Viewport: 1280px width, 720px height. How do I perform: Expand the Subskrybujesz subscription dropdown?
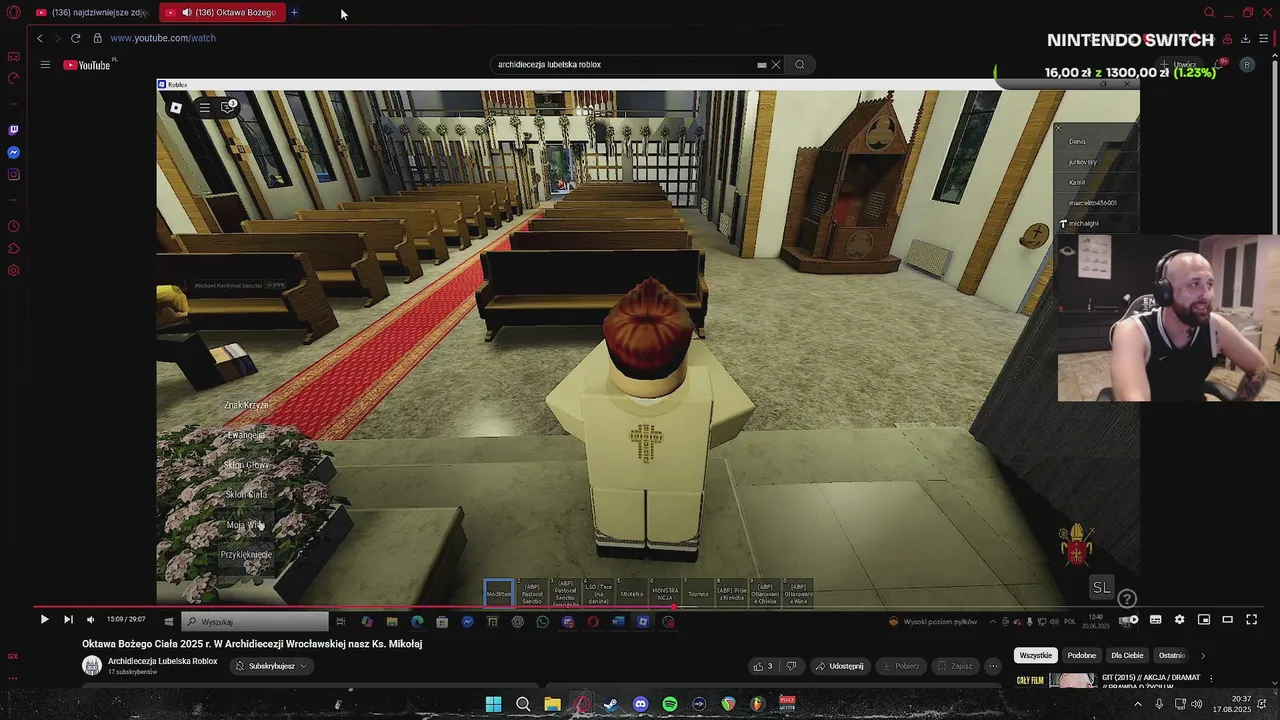(271, 666)
